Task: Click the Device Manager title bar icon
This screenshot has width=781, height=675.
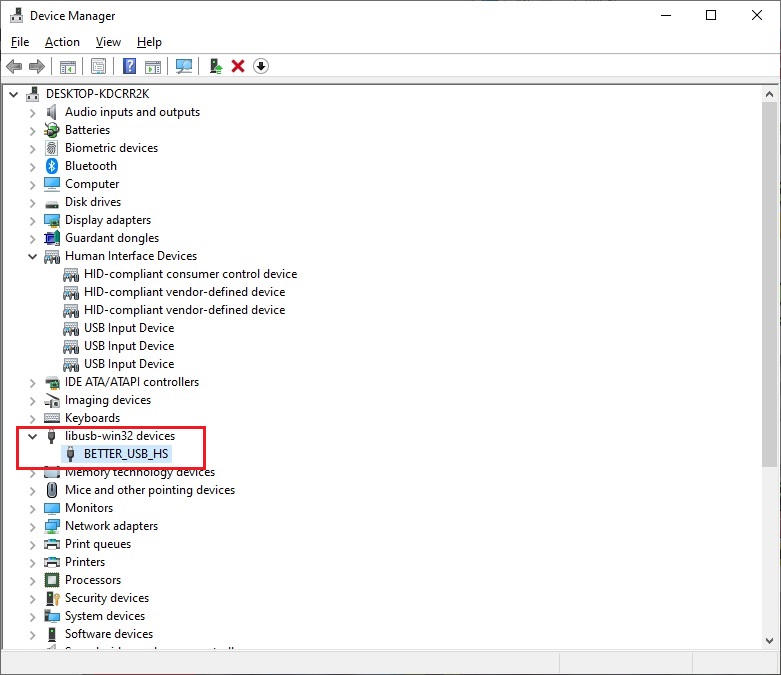Action: pos(16,16)
